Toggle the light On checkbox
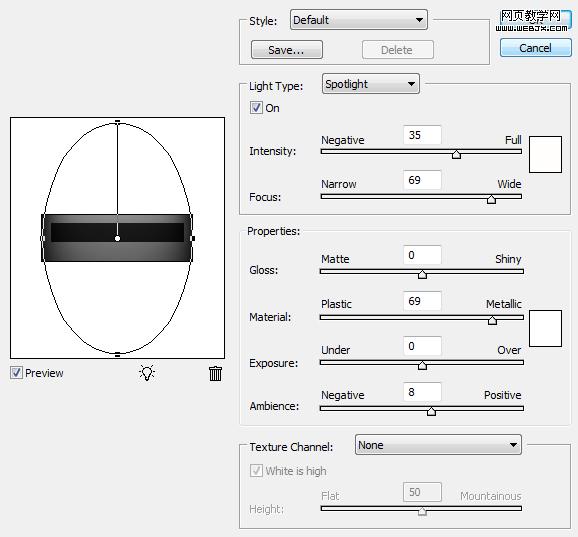 [256, 108]
